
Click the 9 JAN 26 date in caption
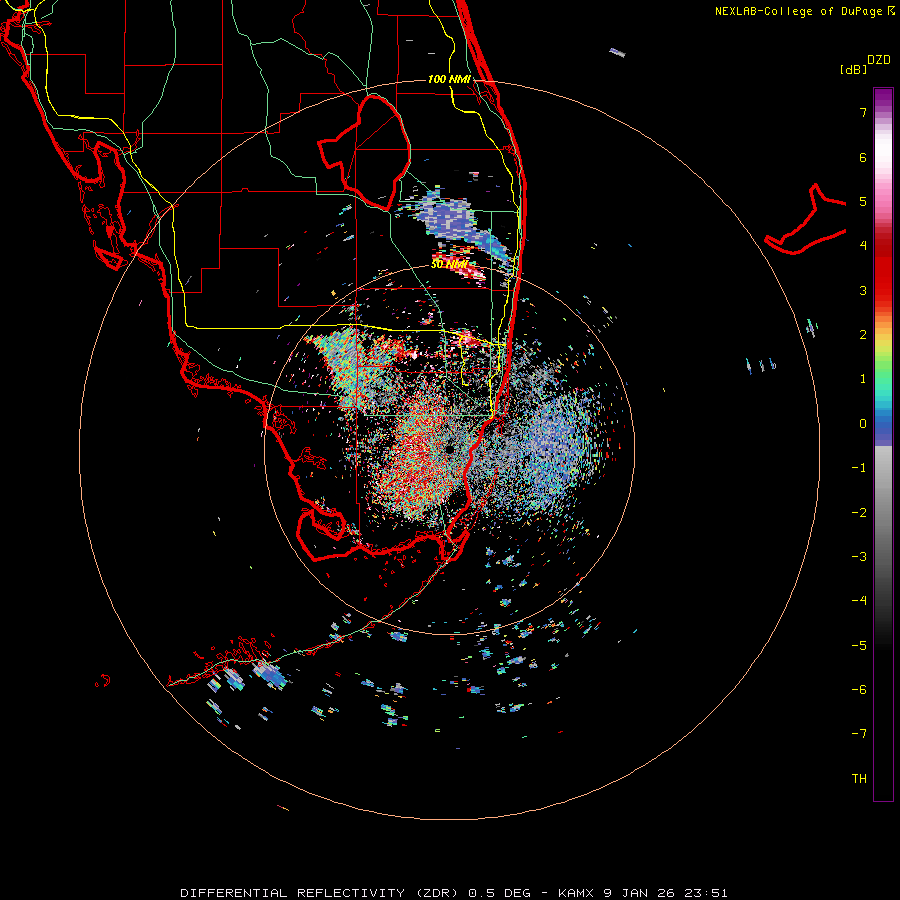(x=641, y=893)
